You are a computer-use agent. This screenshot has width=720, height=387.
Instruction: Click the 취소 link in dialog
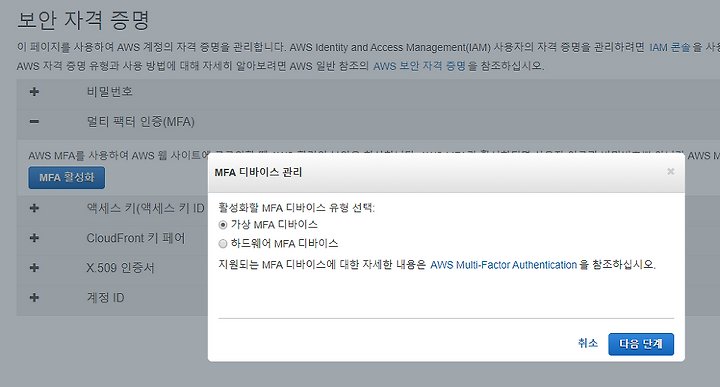click(x=588, y=343)
